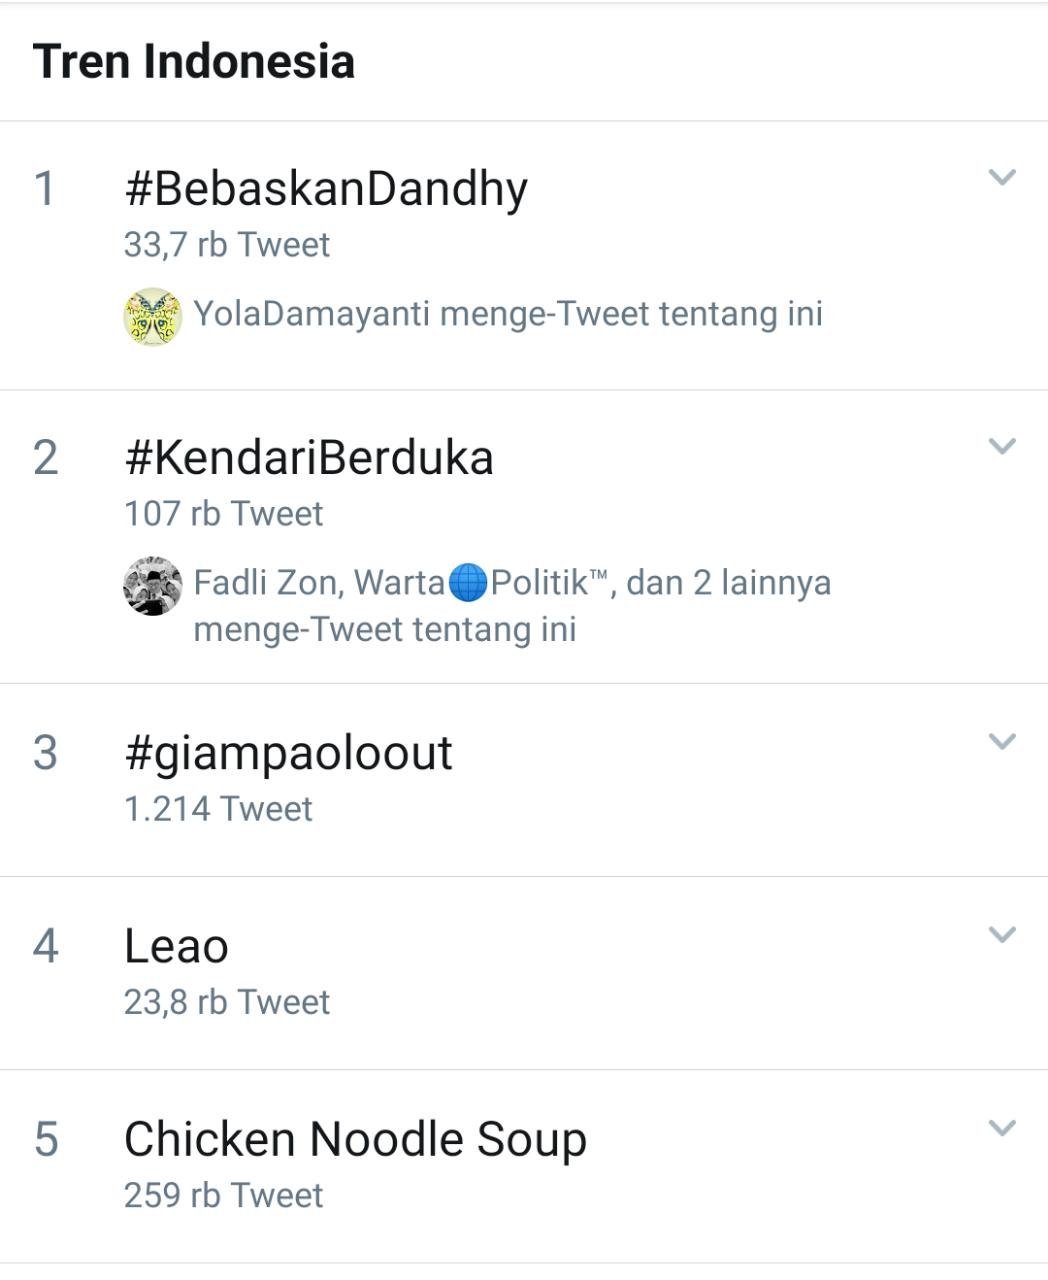
Task: Tap the "Tren Indonesia" header
Action: [x=194, y=61]
